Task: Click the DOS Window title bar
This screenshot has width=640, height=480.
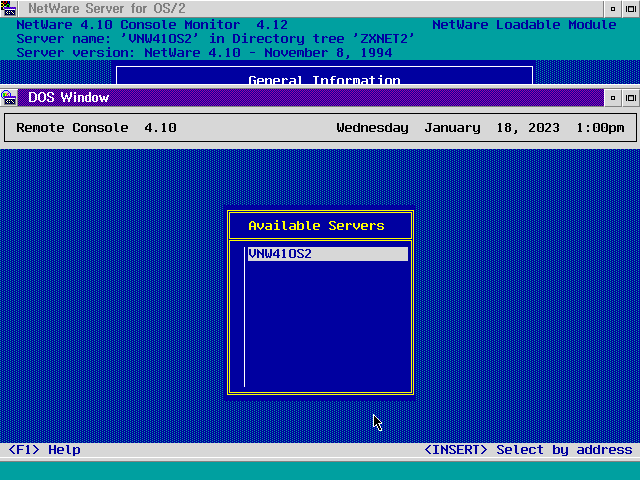Action: coord(310,98)
